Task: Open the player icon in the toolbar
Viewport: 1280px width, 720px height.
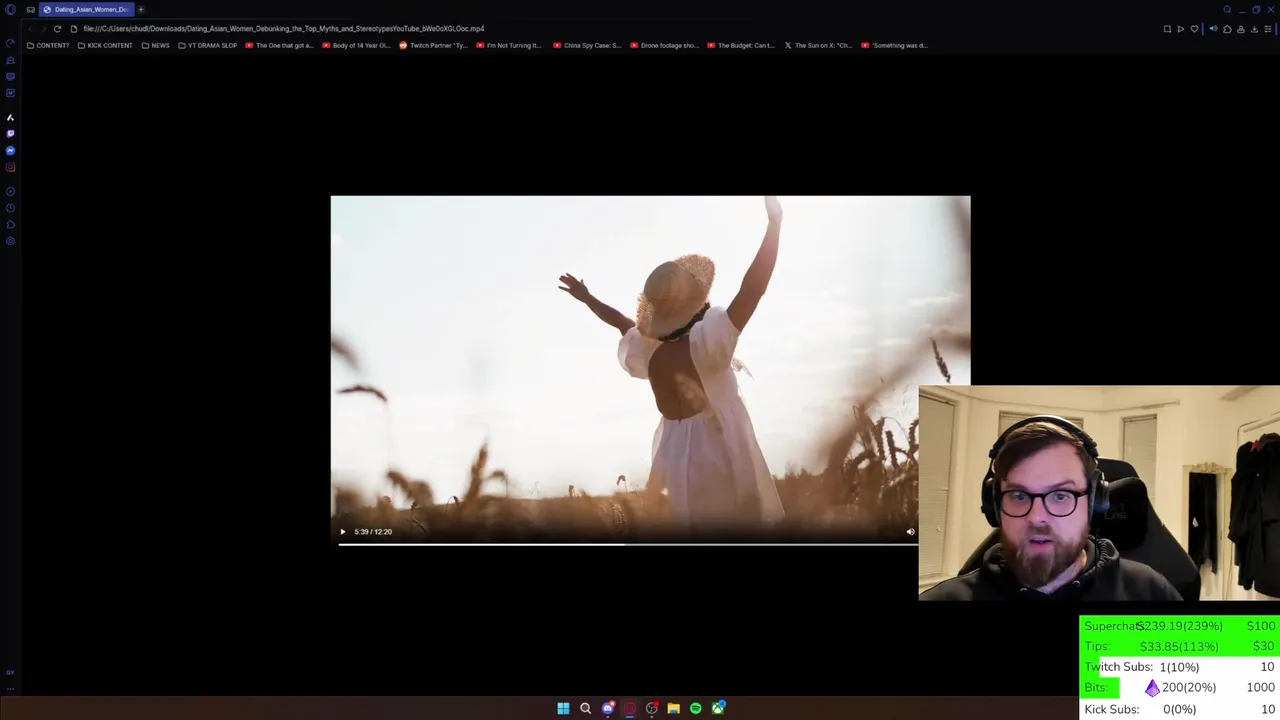Action: [1180, 29]
